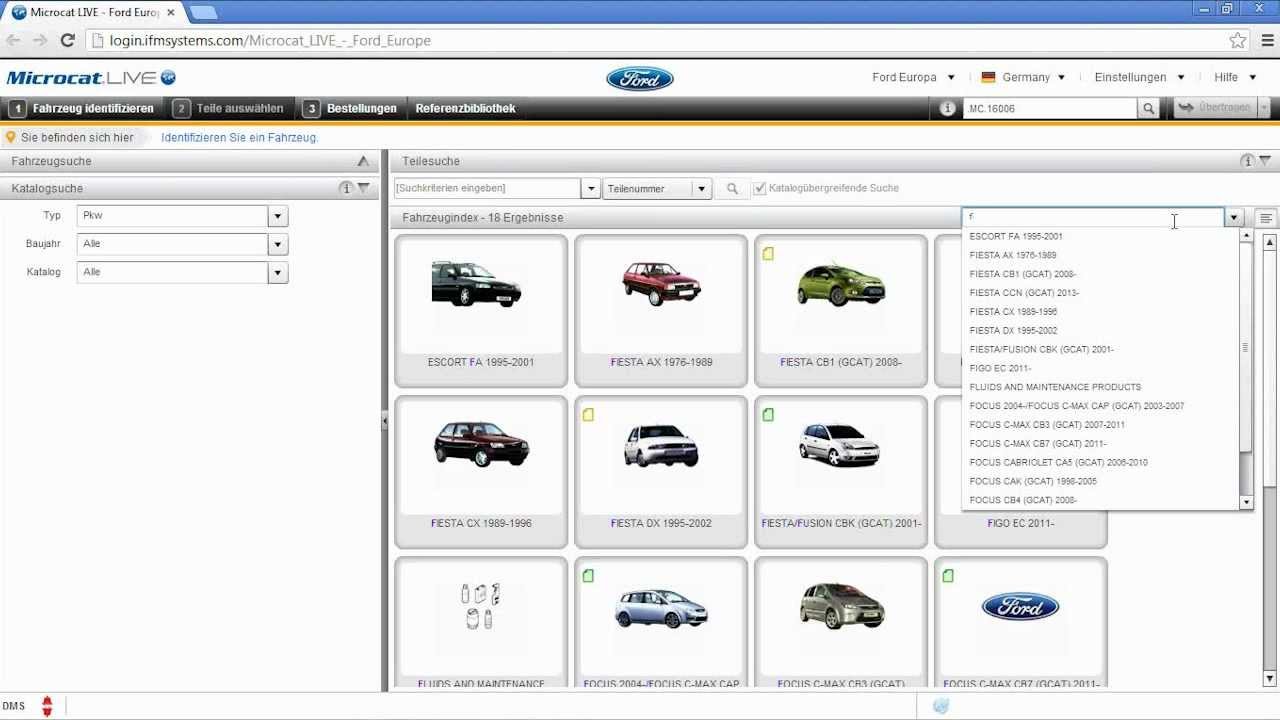The width and height of the screenshot is (1280, 720).
Task: Click info icon in Katalogsuche header
Action: [x=346, y=188]
